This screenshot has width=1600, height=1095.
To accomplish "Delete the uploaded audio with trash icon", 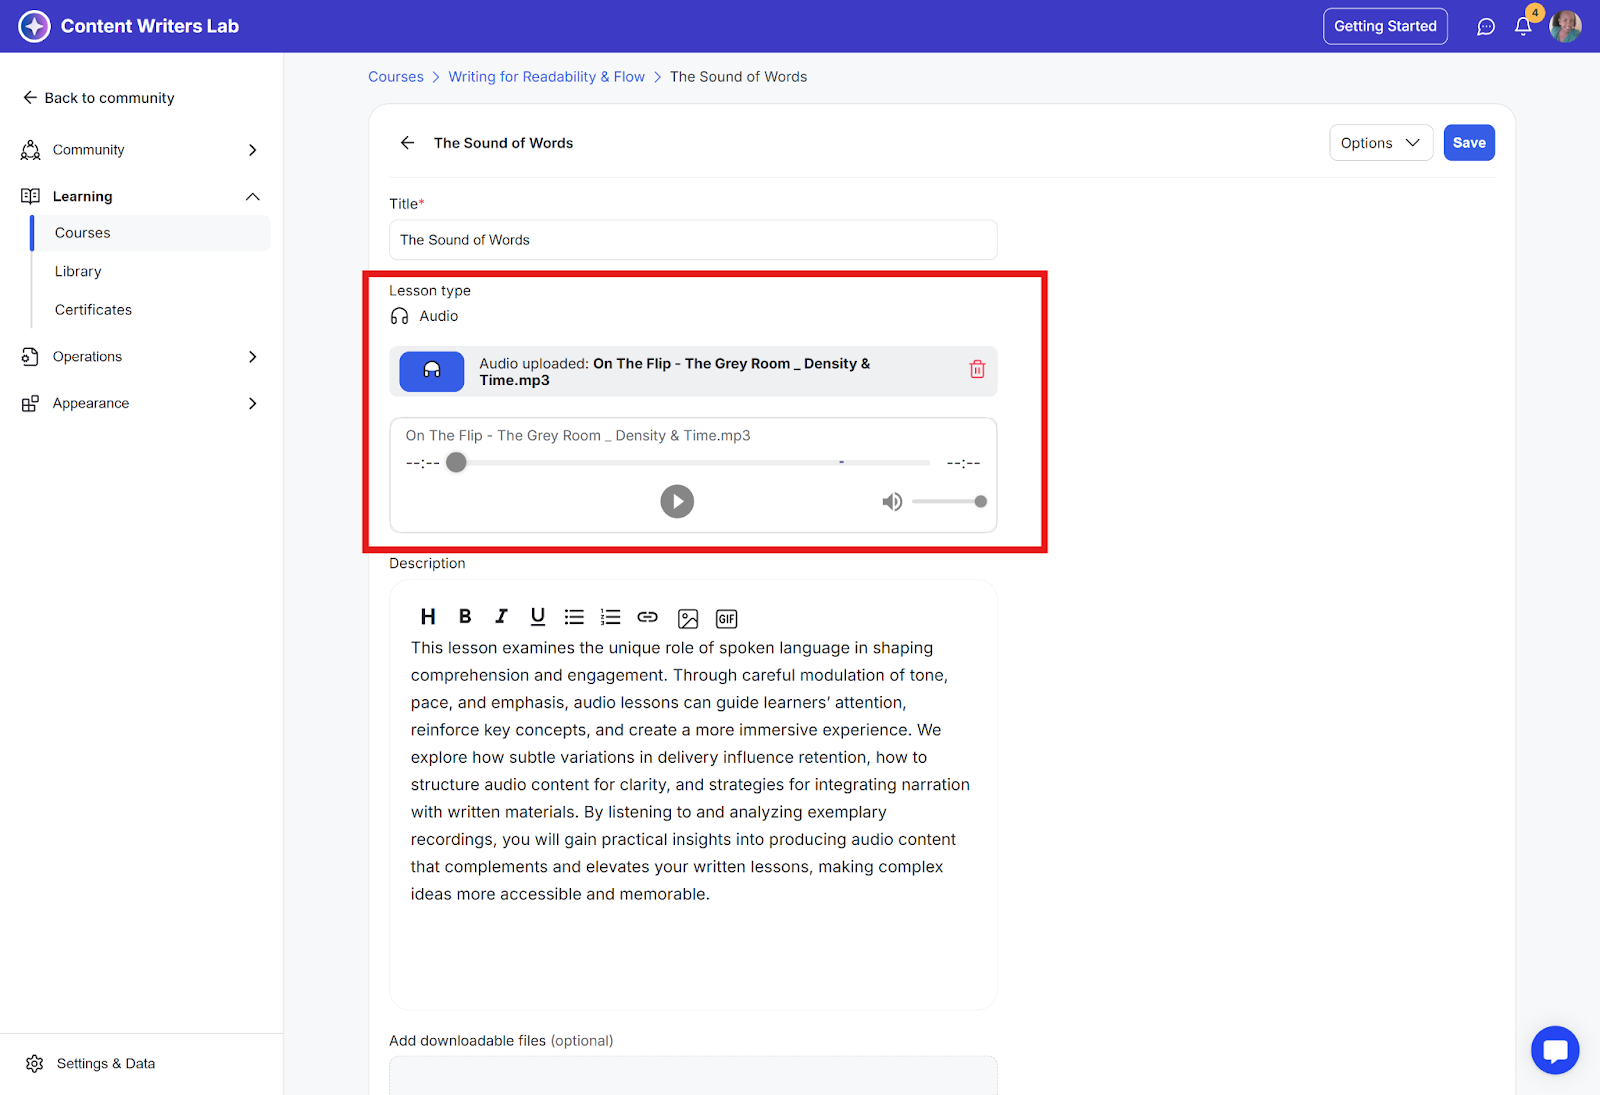I will 977,369.
